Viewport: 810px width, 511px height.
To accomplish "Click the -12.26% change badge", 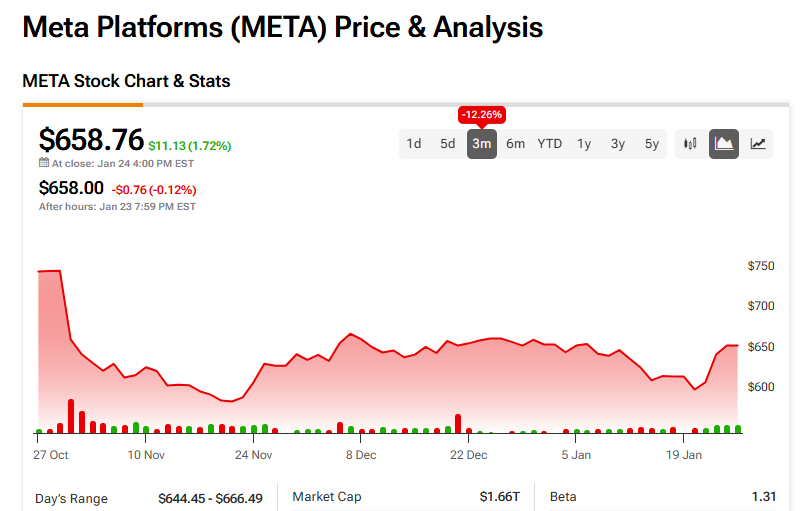I will (481, 114).
